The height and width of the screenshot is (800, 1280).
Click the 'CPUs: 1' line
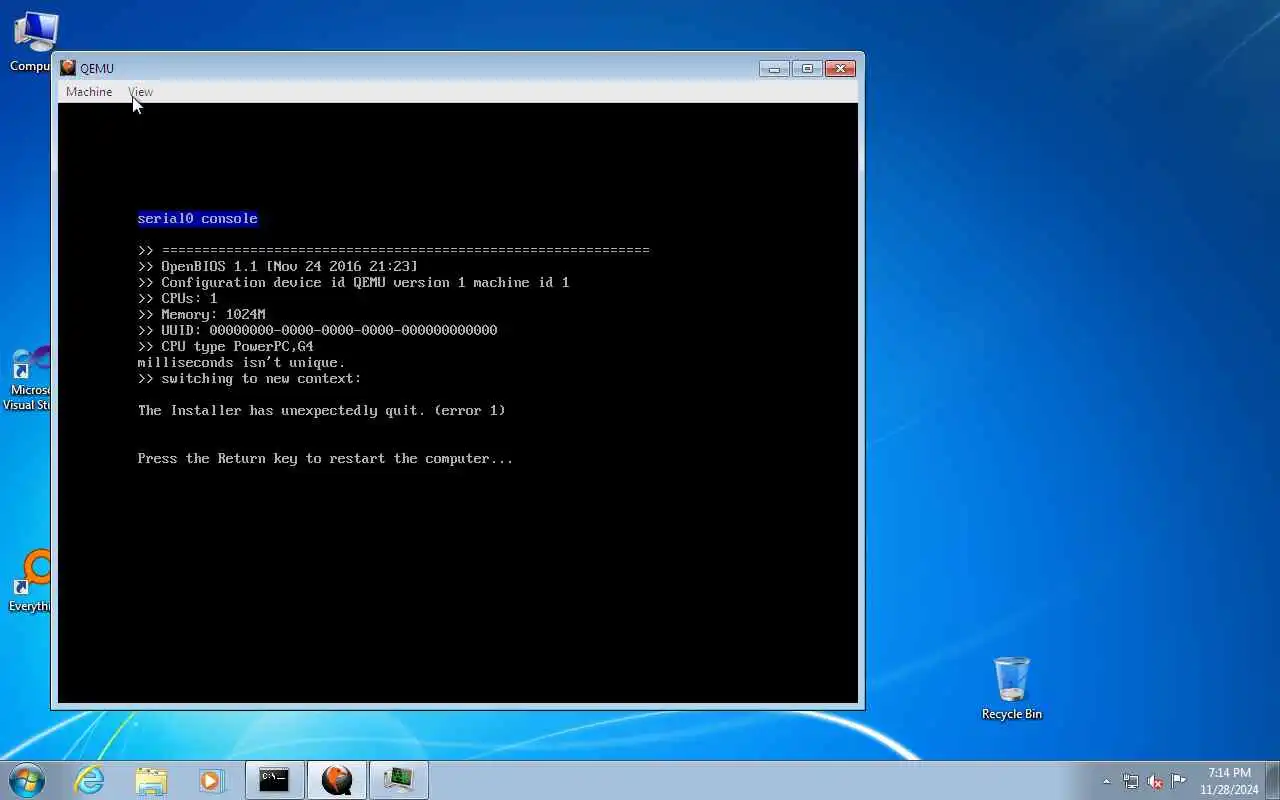tap(178, 298)
